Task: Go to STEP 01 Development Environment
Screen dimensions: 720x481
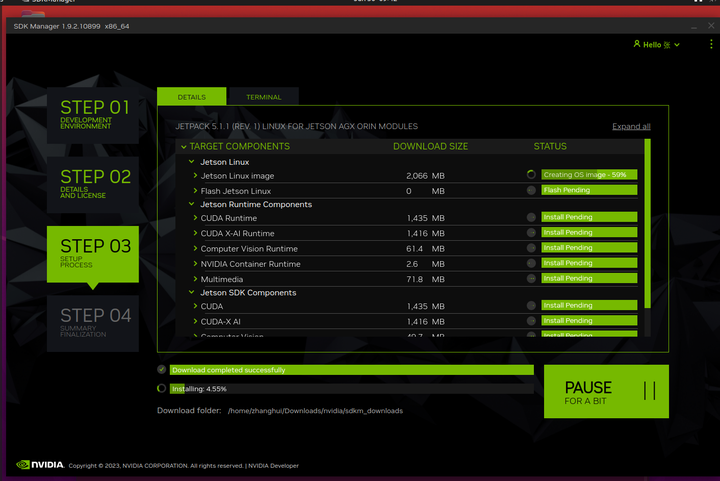Action: point(93,115)
